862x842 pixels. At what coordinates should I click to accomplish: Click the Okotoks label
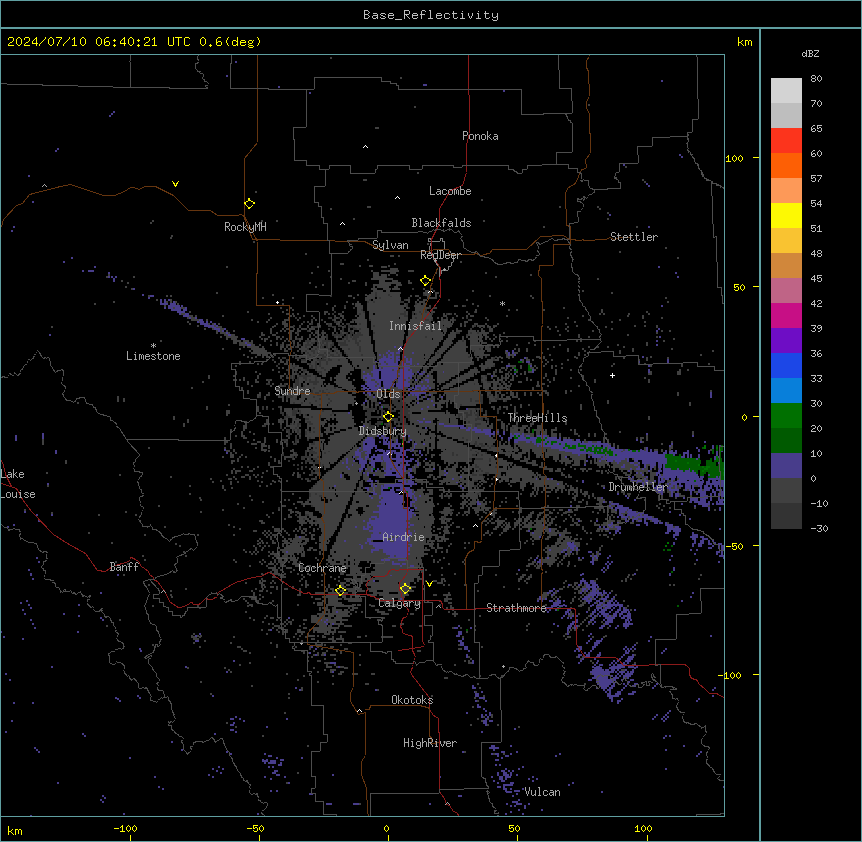click(412, 700)
